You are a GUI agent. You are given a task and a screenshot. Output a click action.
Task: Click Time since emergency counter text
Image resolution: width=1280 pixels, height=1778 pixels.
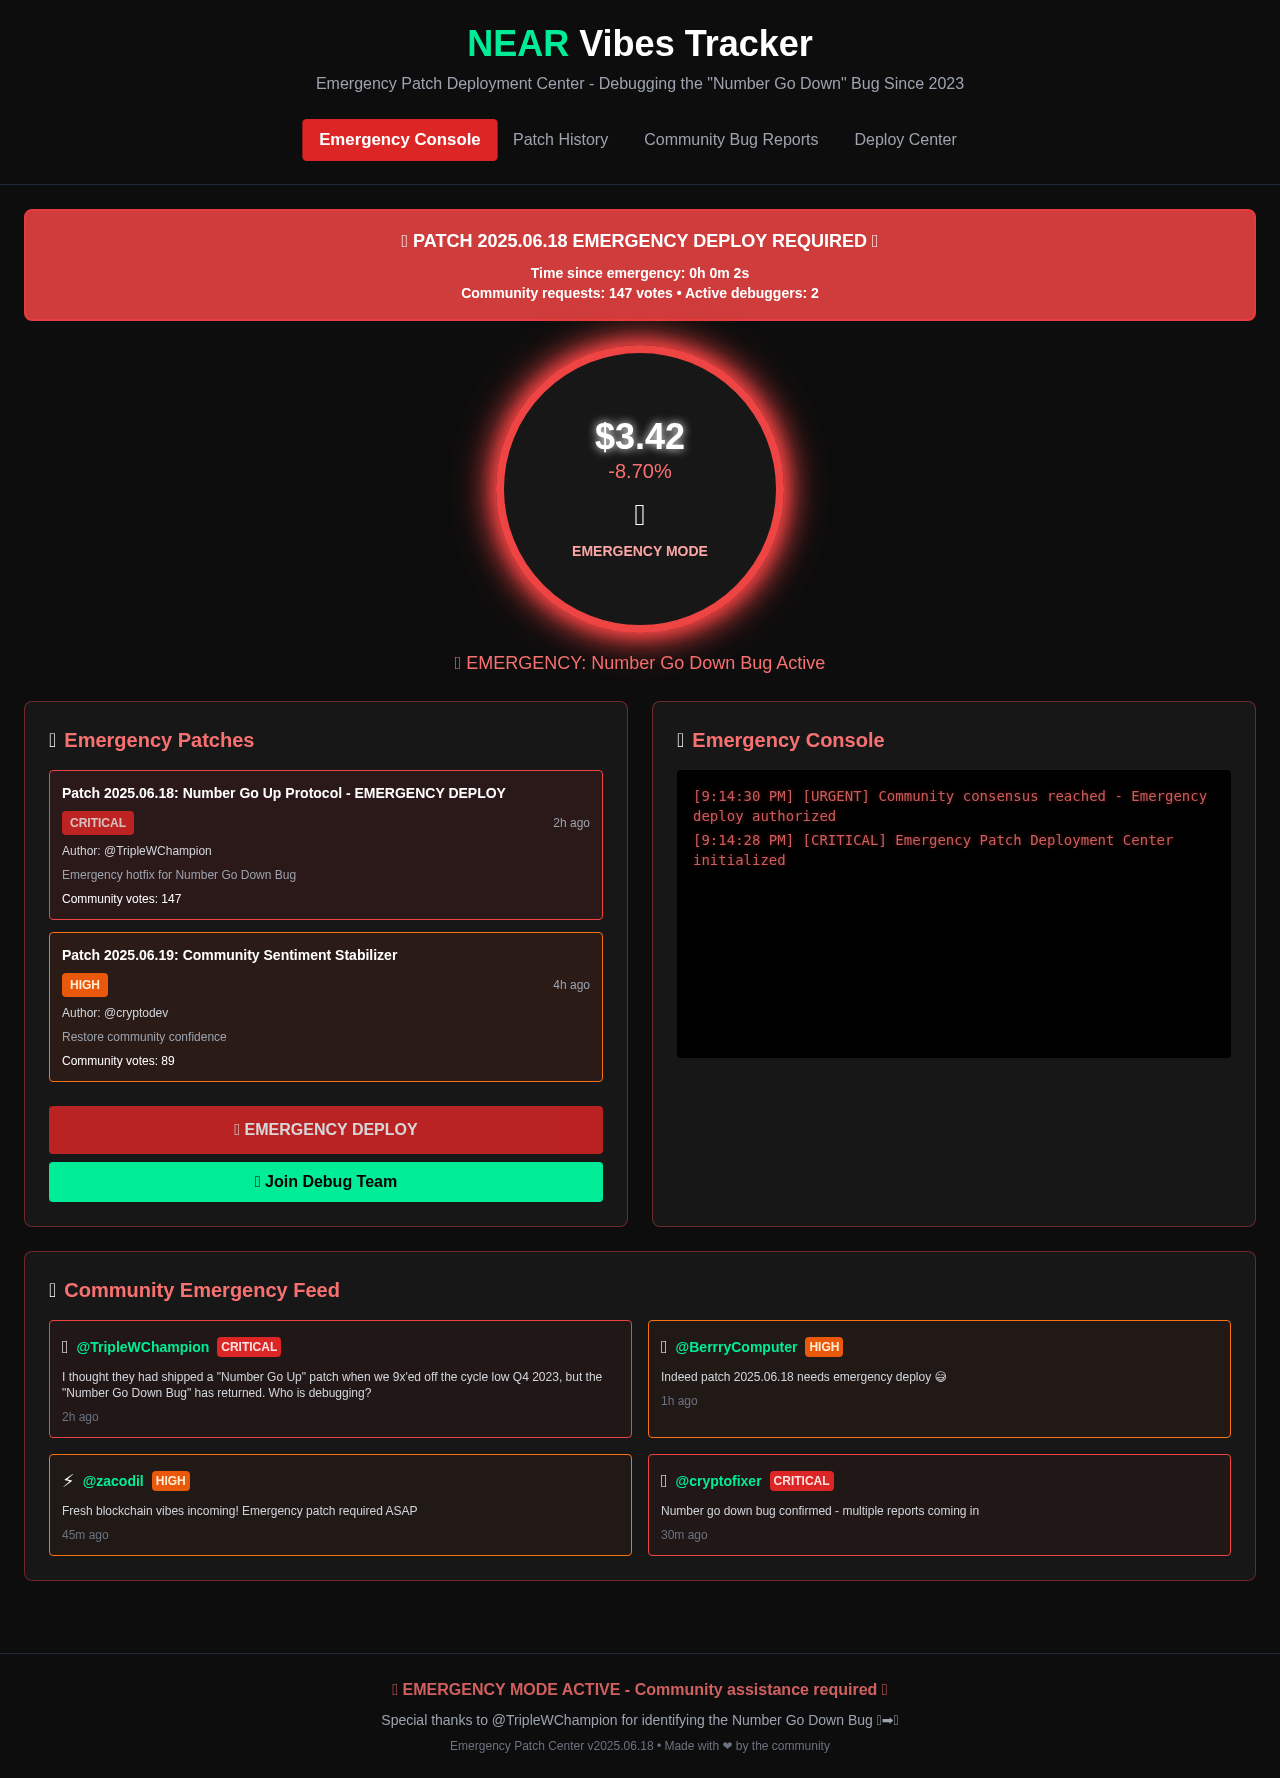pyautogui.click(x=640, y=273)
